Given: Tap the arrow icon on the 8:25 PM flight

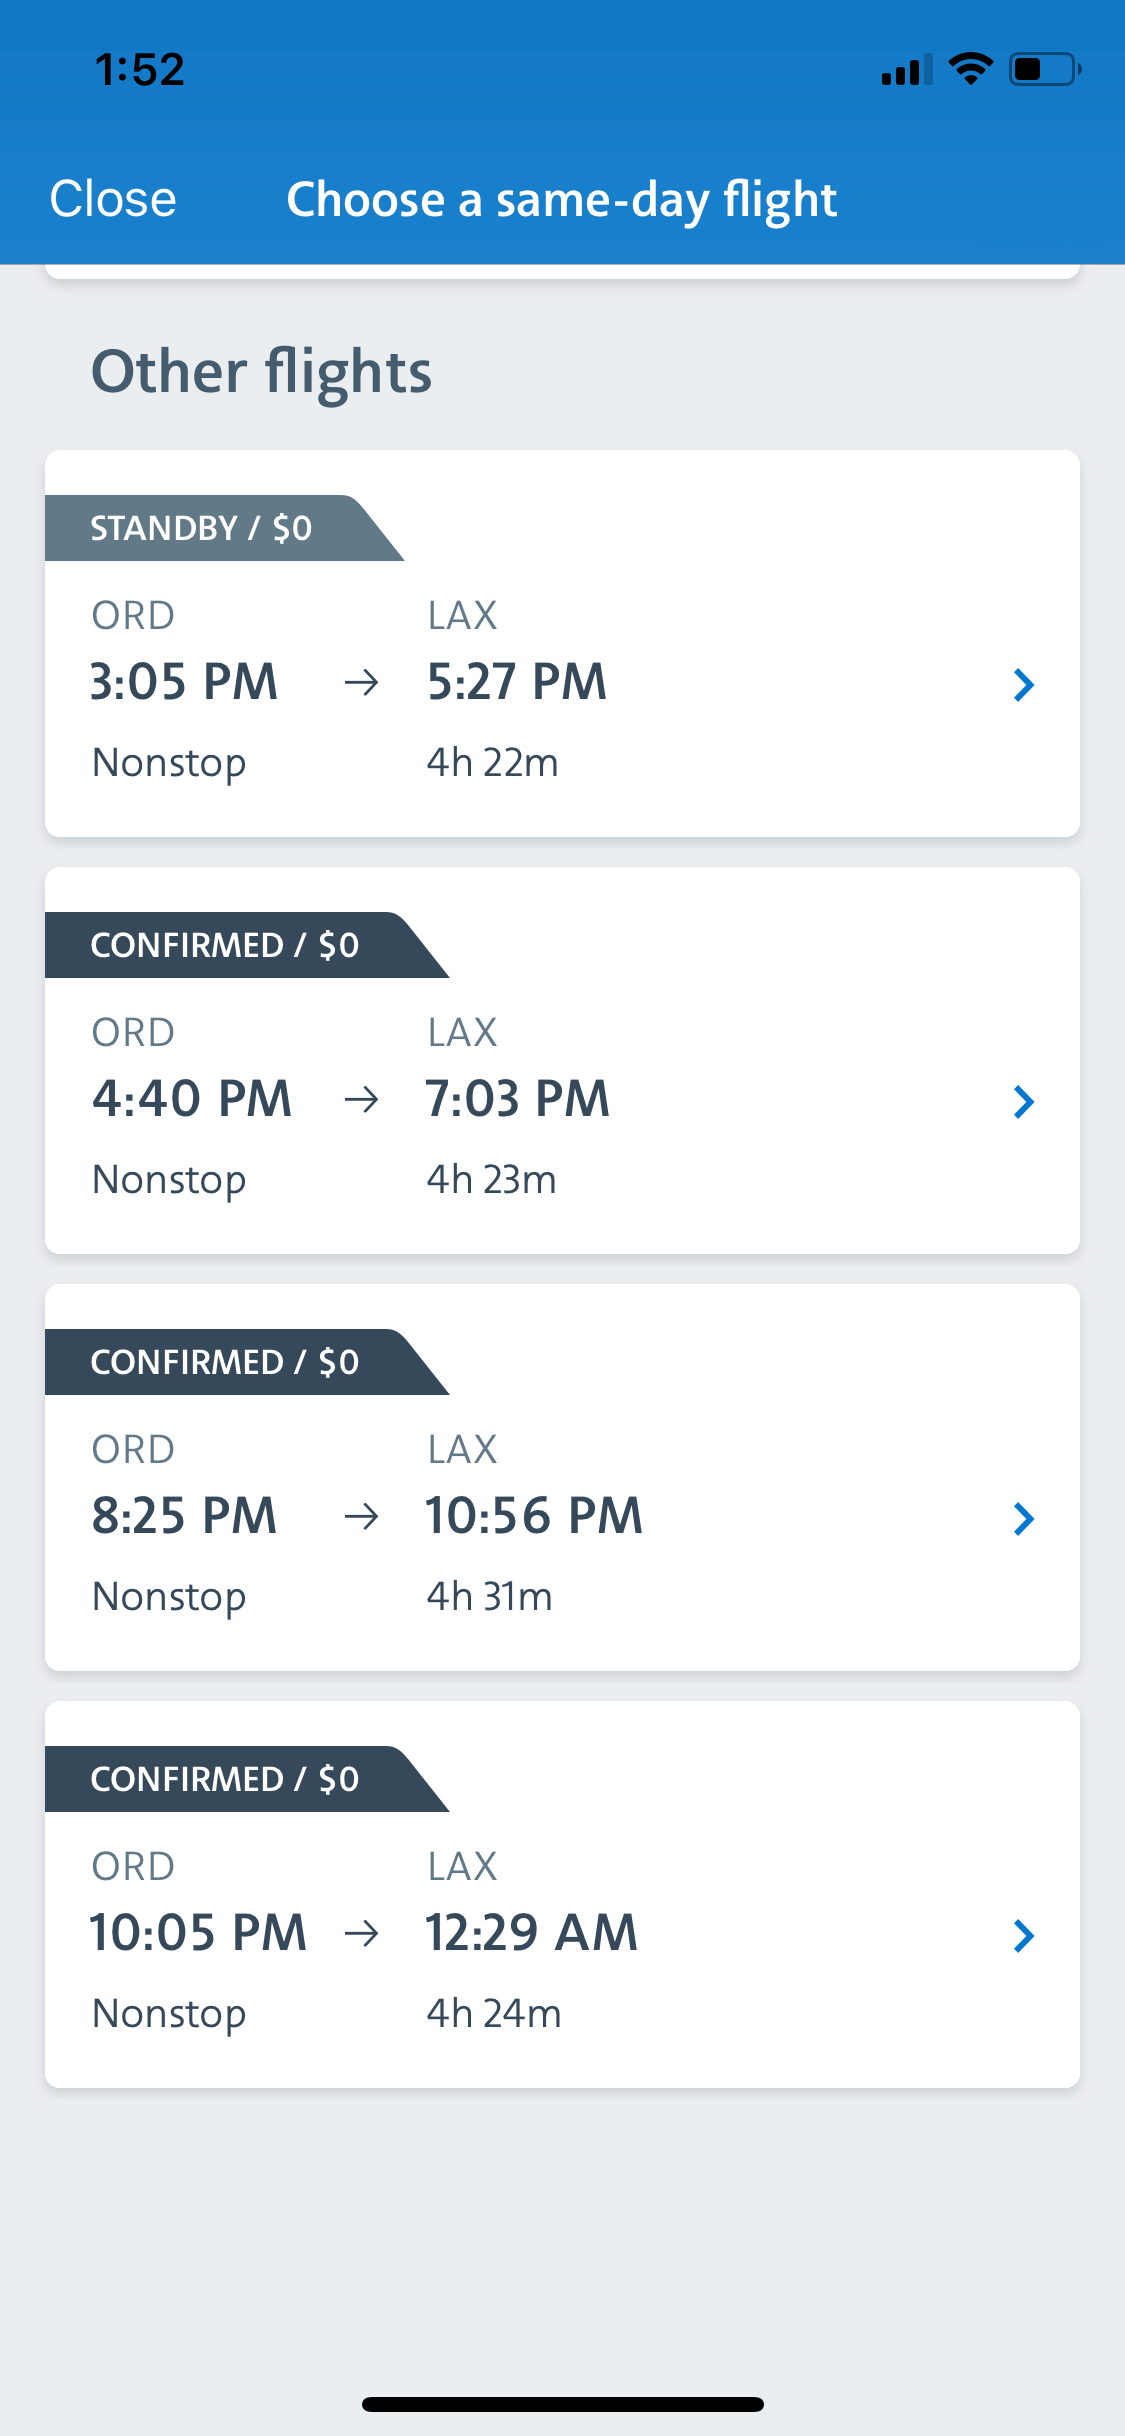Looking at the screenshot, I should 361,1518.
